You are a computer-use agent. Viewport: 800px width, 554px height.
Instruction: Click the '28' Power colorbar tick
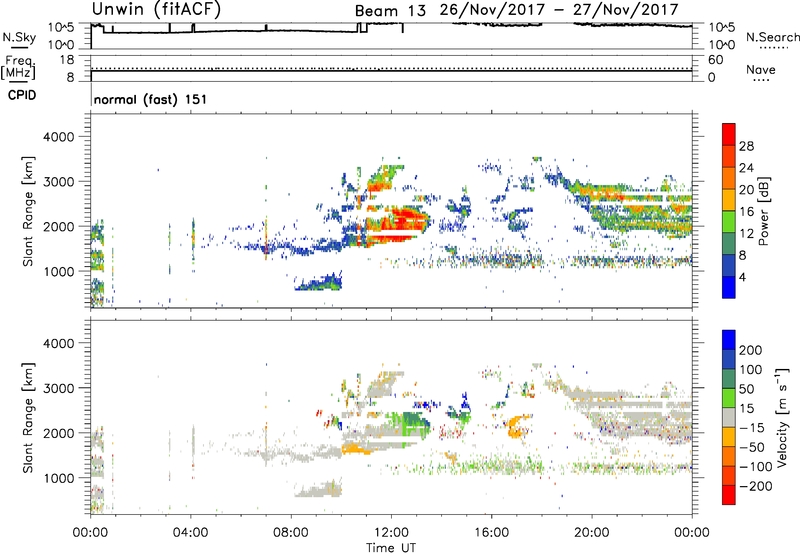[x=746, y=146]
